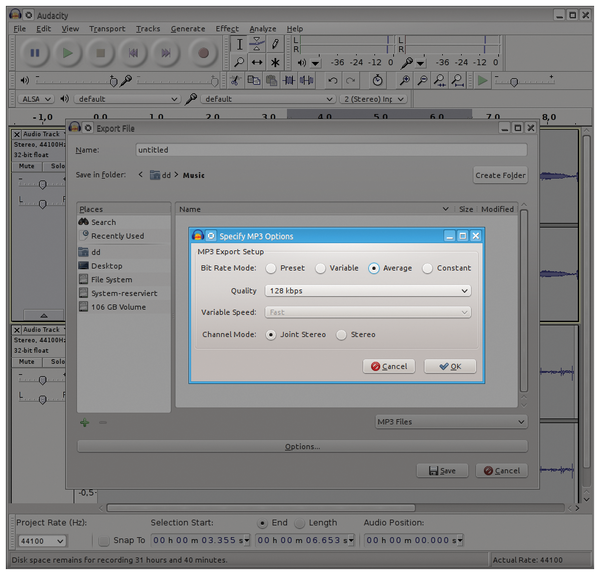The height and width of the screenshot is (575, 600).
Task: Click the Zoom Out magnifier icon
Action: click(422, 80)
